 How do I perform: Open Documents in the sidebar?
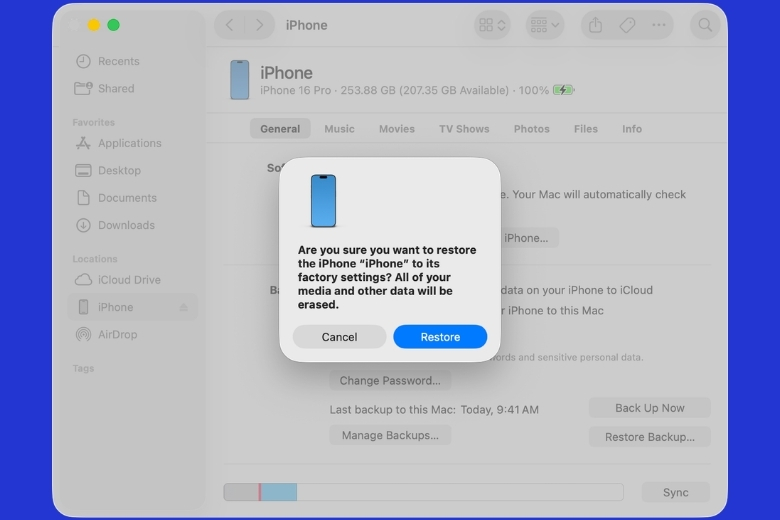point(132,198)
